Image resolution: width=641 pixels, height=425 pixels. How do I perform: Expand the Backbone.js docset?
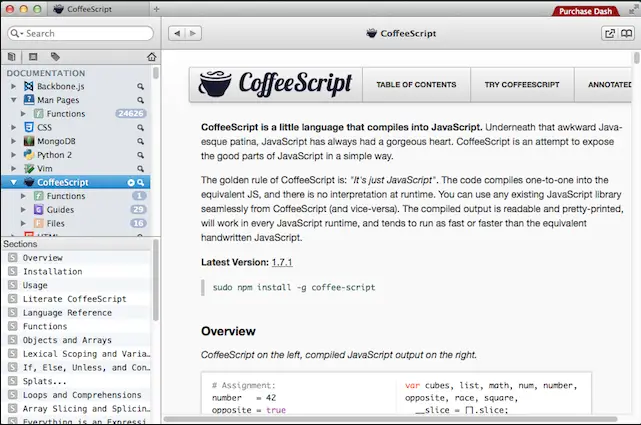point(13,86)
